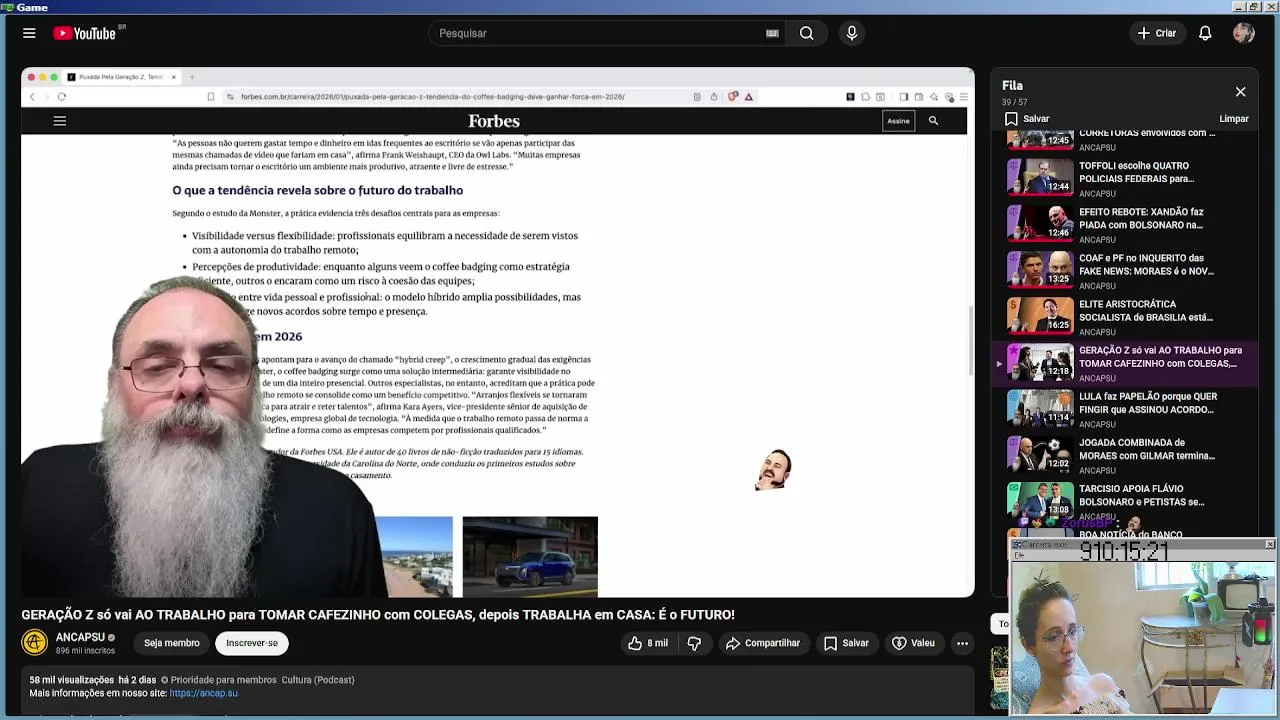
Task: Open a new browser tab plus in video
Action: [x=192, y=77]
